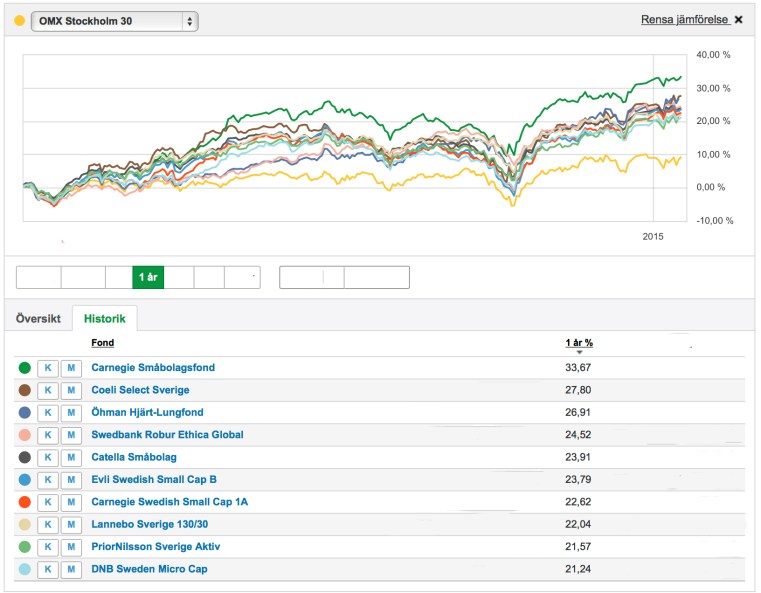Click K button for Öhman Hjärt-Lungfond
The width and height of the screenshot is (761, 593).
pos(47,412)
